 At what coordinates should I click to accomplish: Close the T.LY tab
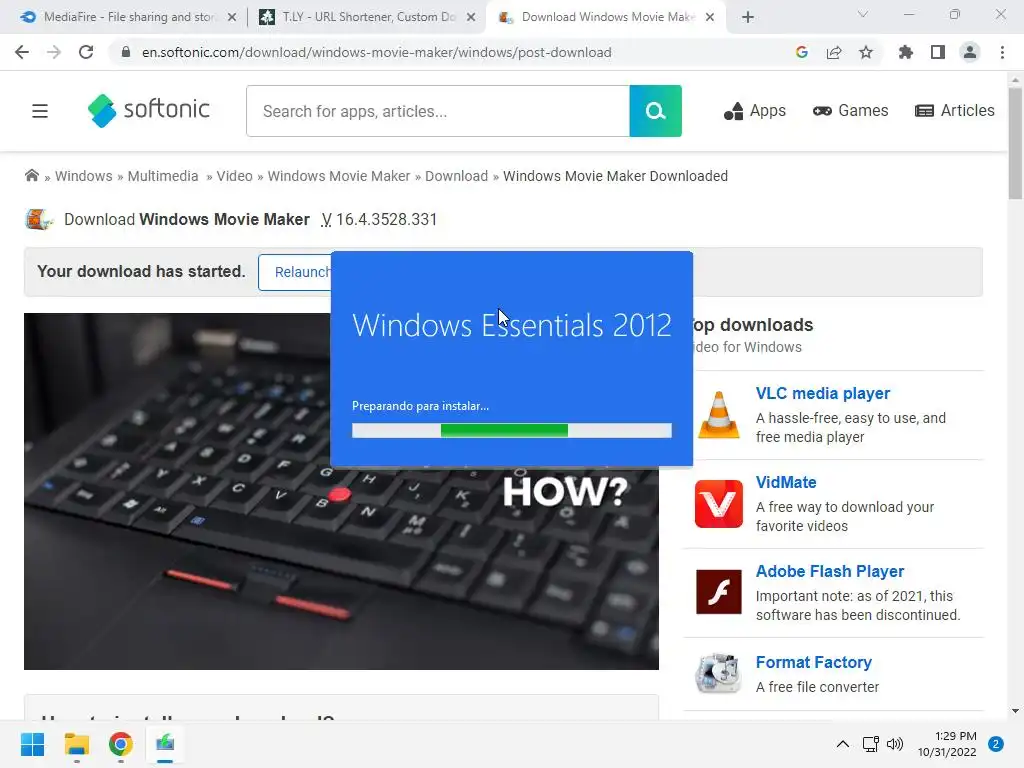pyautogui.click(x=471, y=18)
